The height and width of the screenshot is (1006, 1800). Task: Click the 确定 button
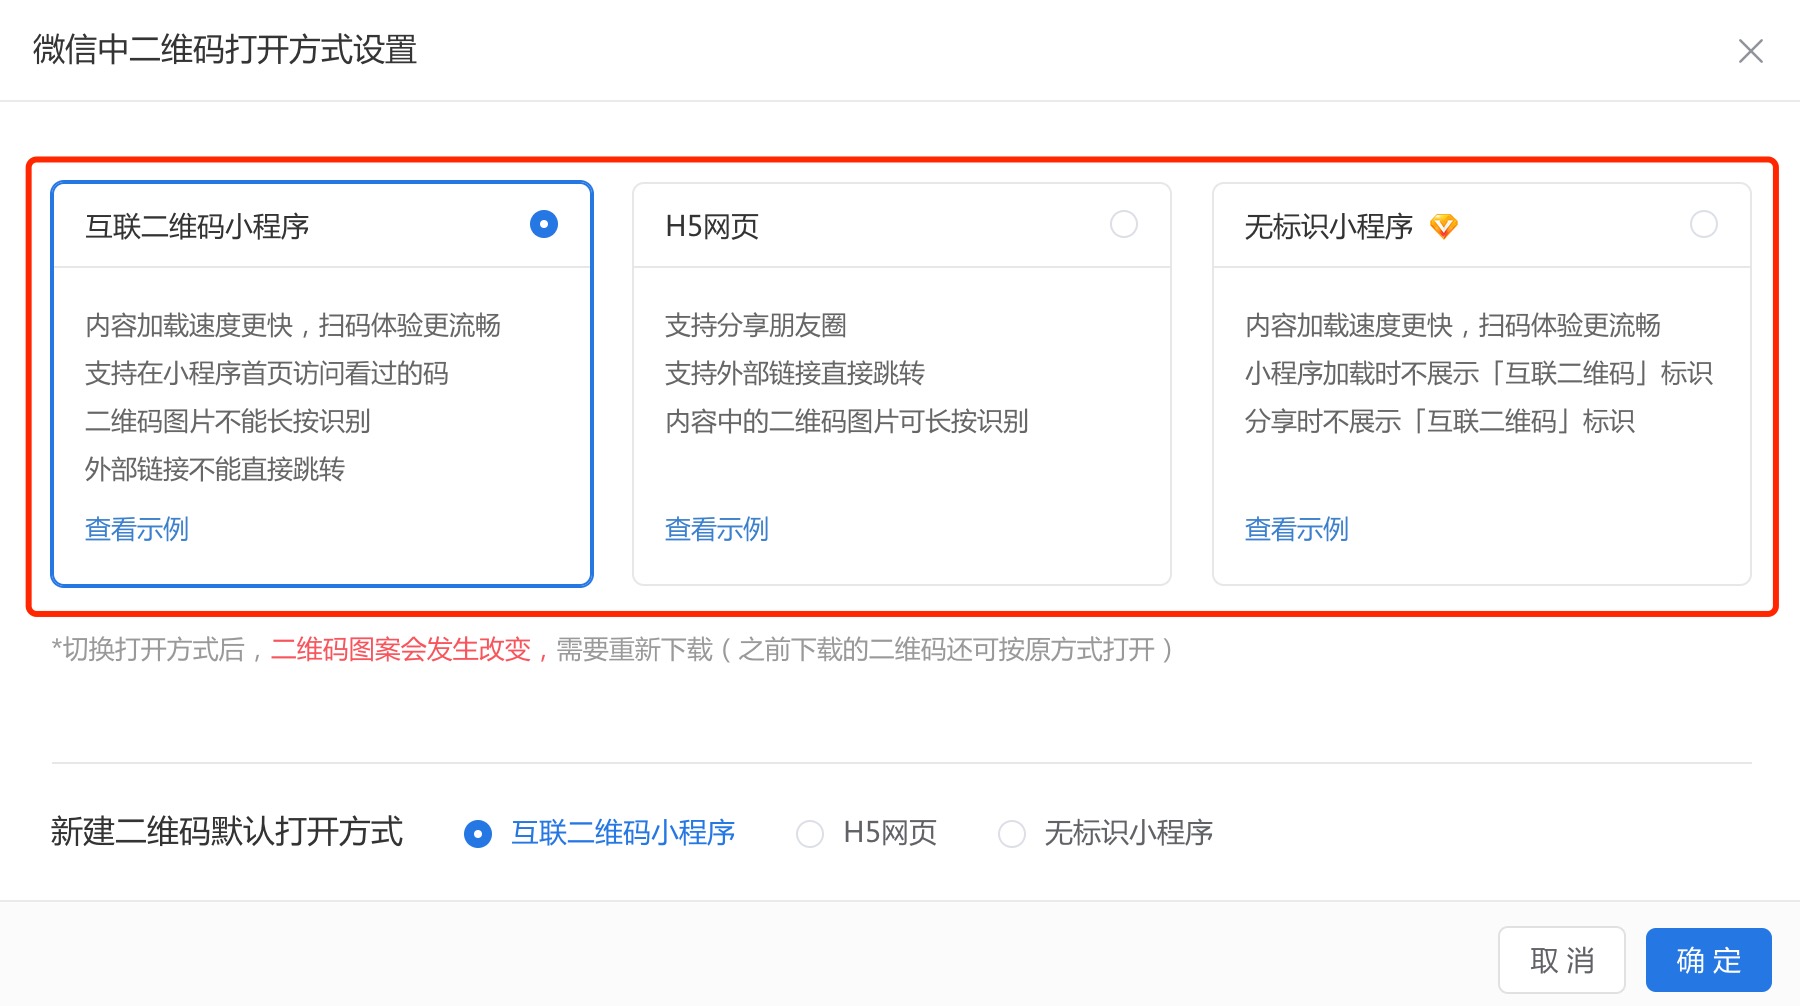point(1709,960)
